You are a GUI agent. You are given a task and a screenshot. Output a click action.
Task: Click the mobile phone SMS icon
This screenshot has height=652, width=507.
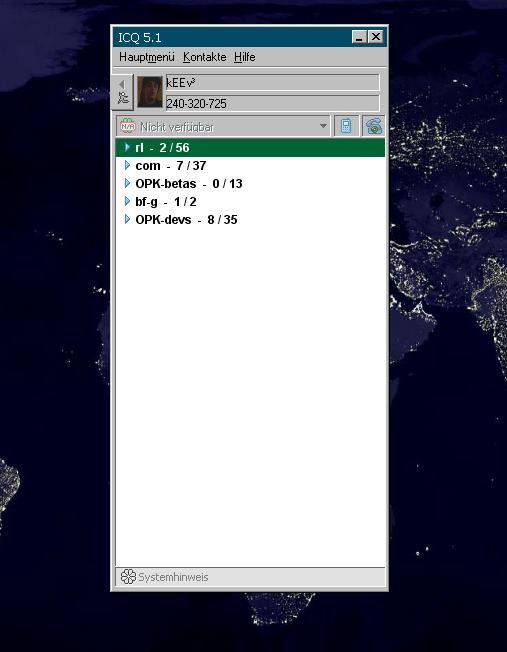pyautogui.click(x=346, y=126)
